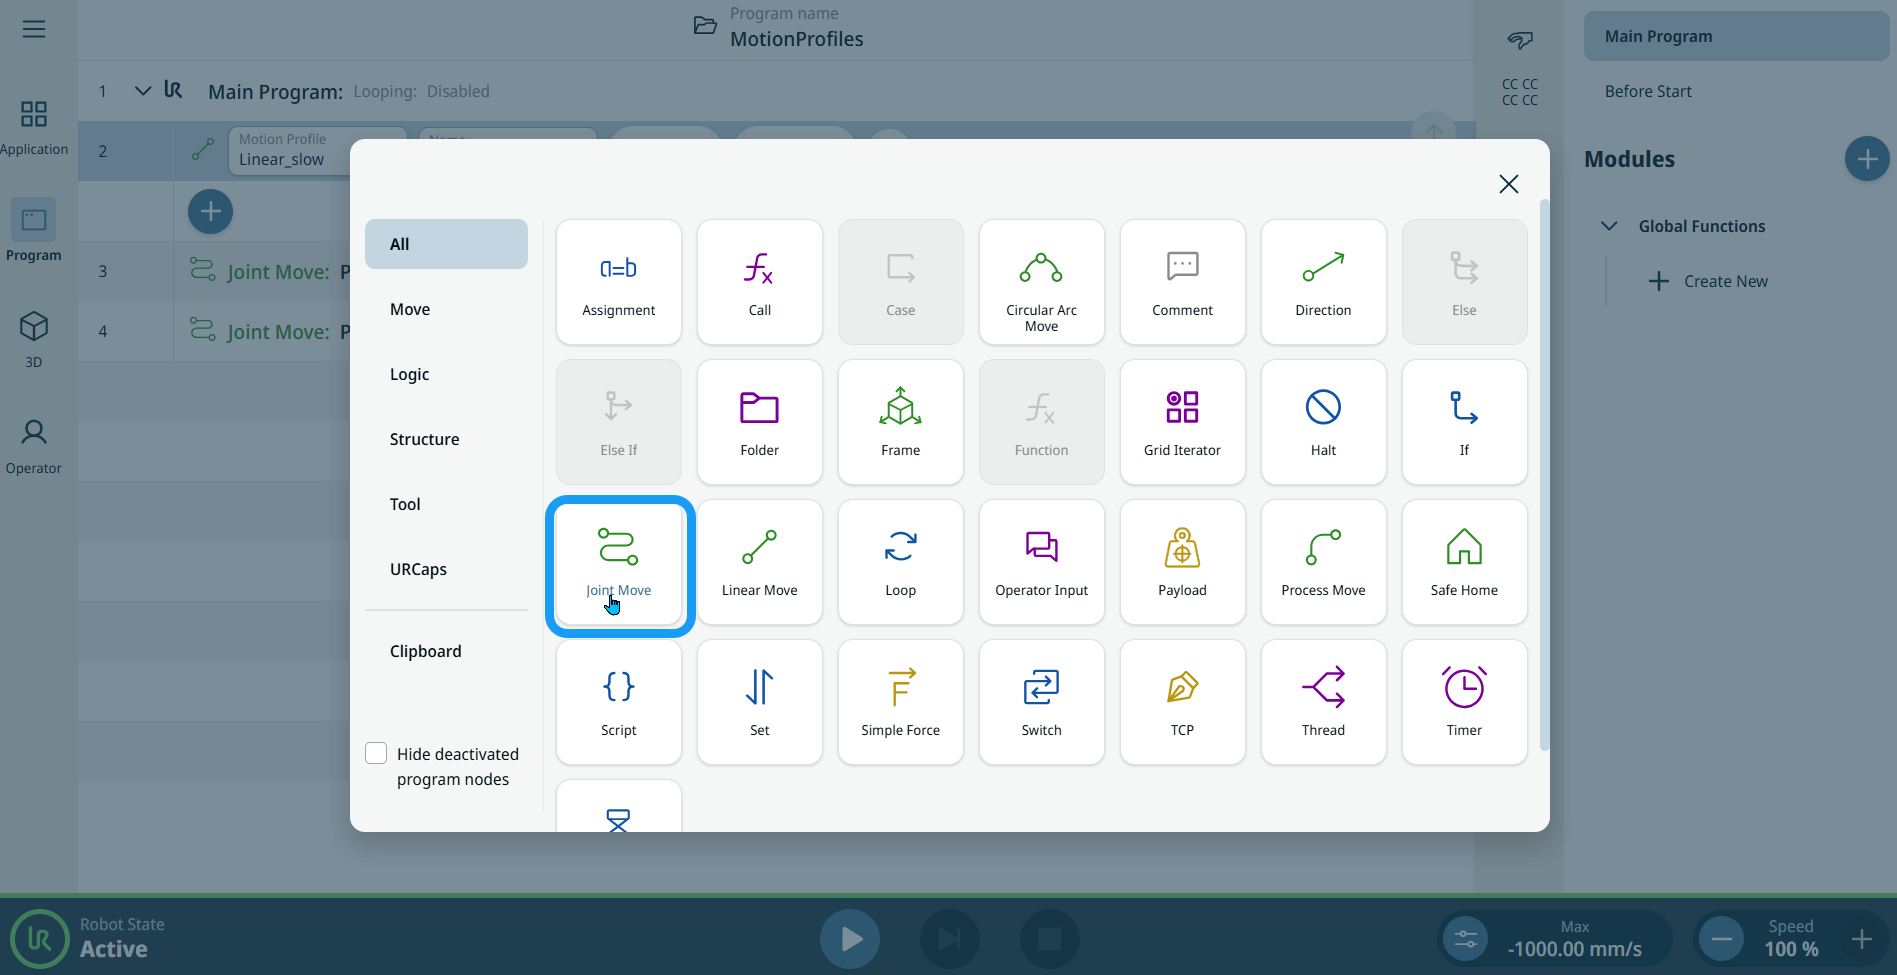Open the Motion Profile dropdown
The width and height of the screenshot is (1897, 975).
290,151
